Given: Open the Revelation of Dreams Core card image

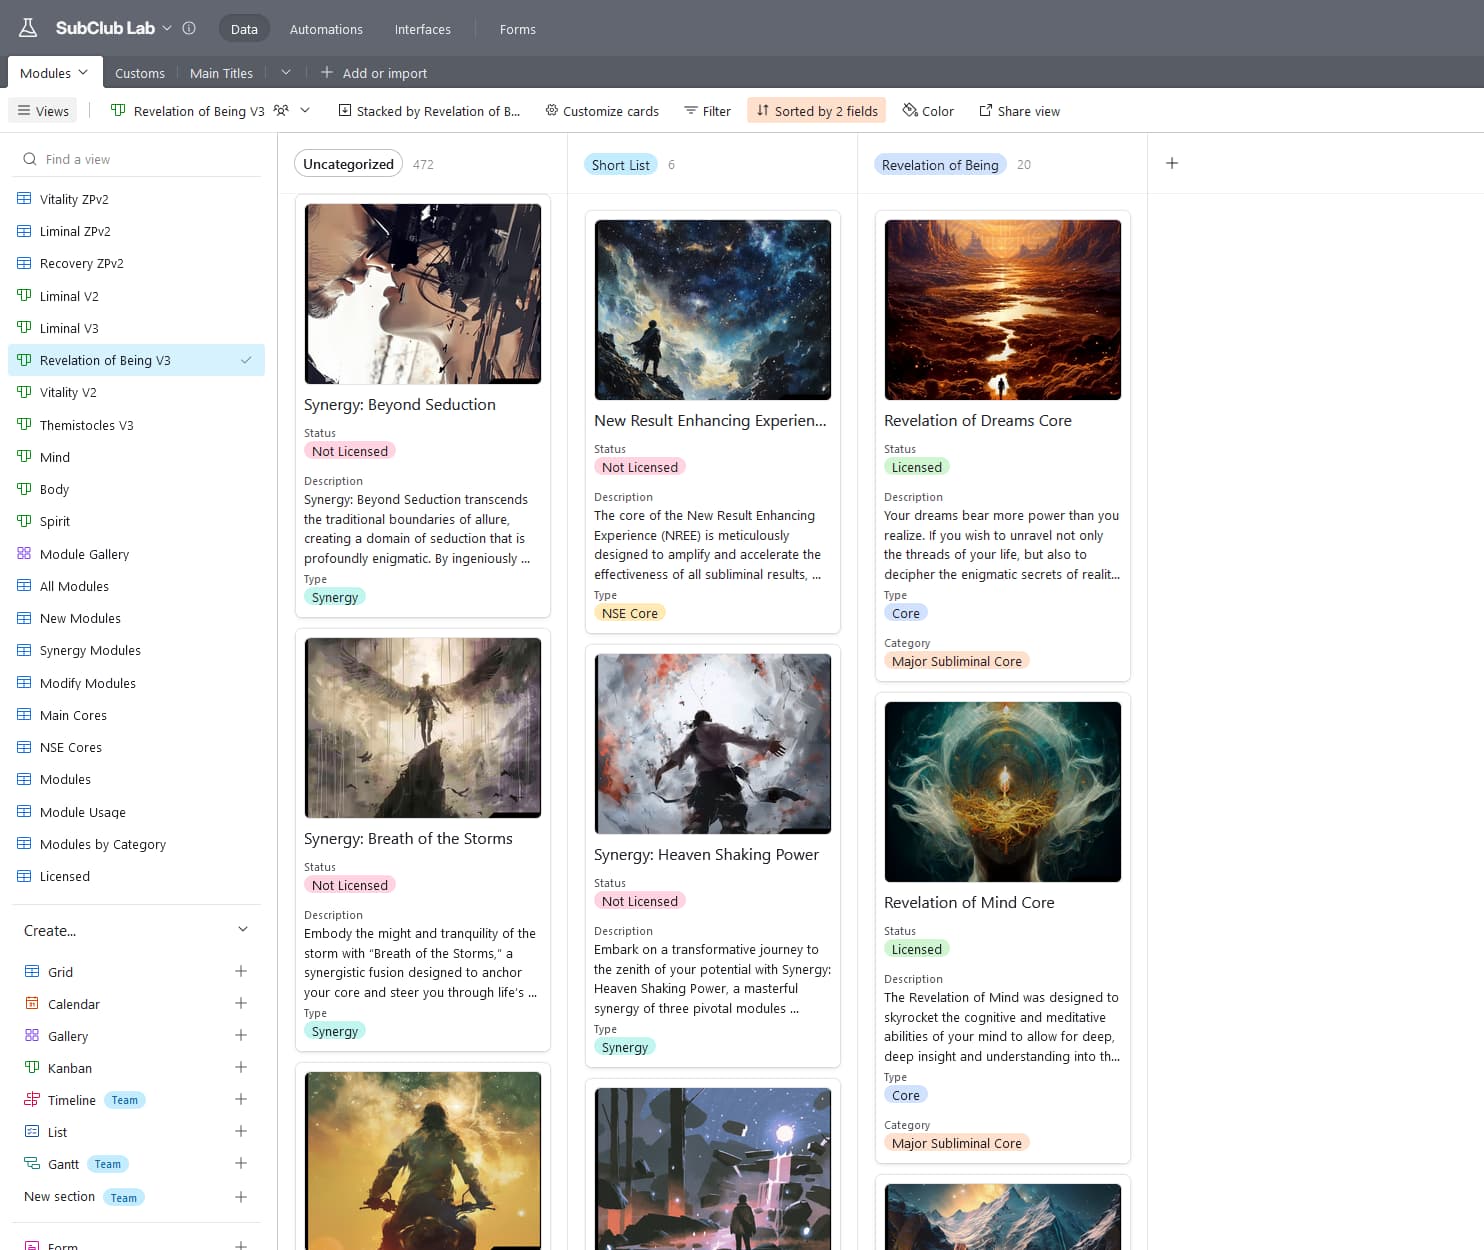Looking at the screenshot, I should coord(1003,310).
